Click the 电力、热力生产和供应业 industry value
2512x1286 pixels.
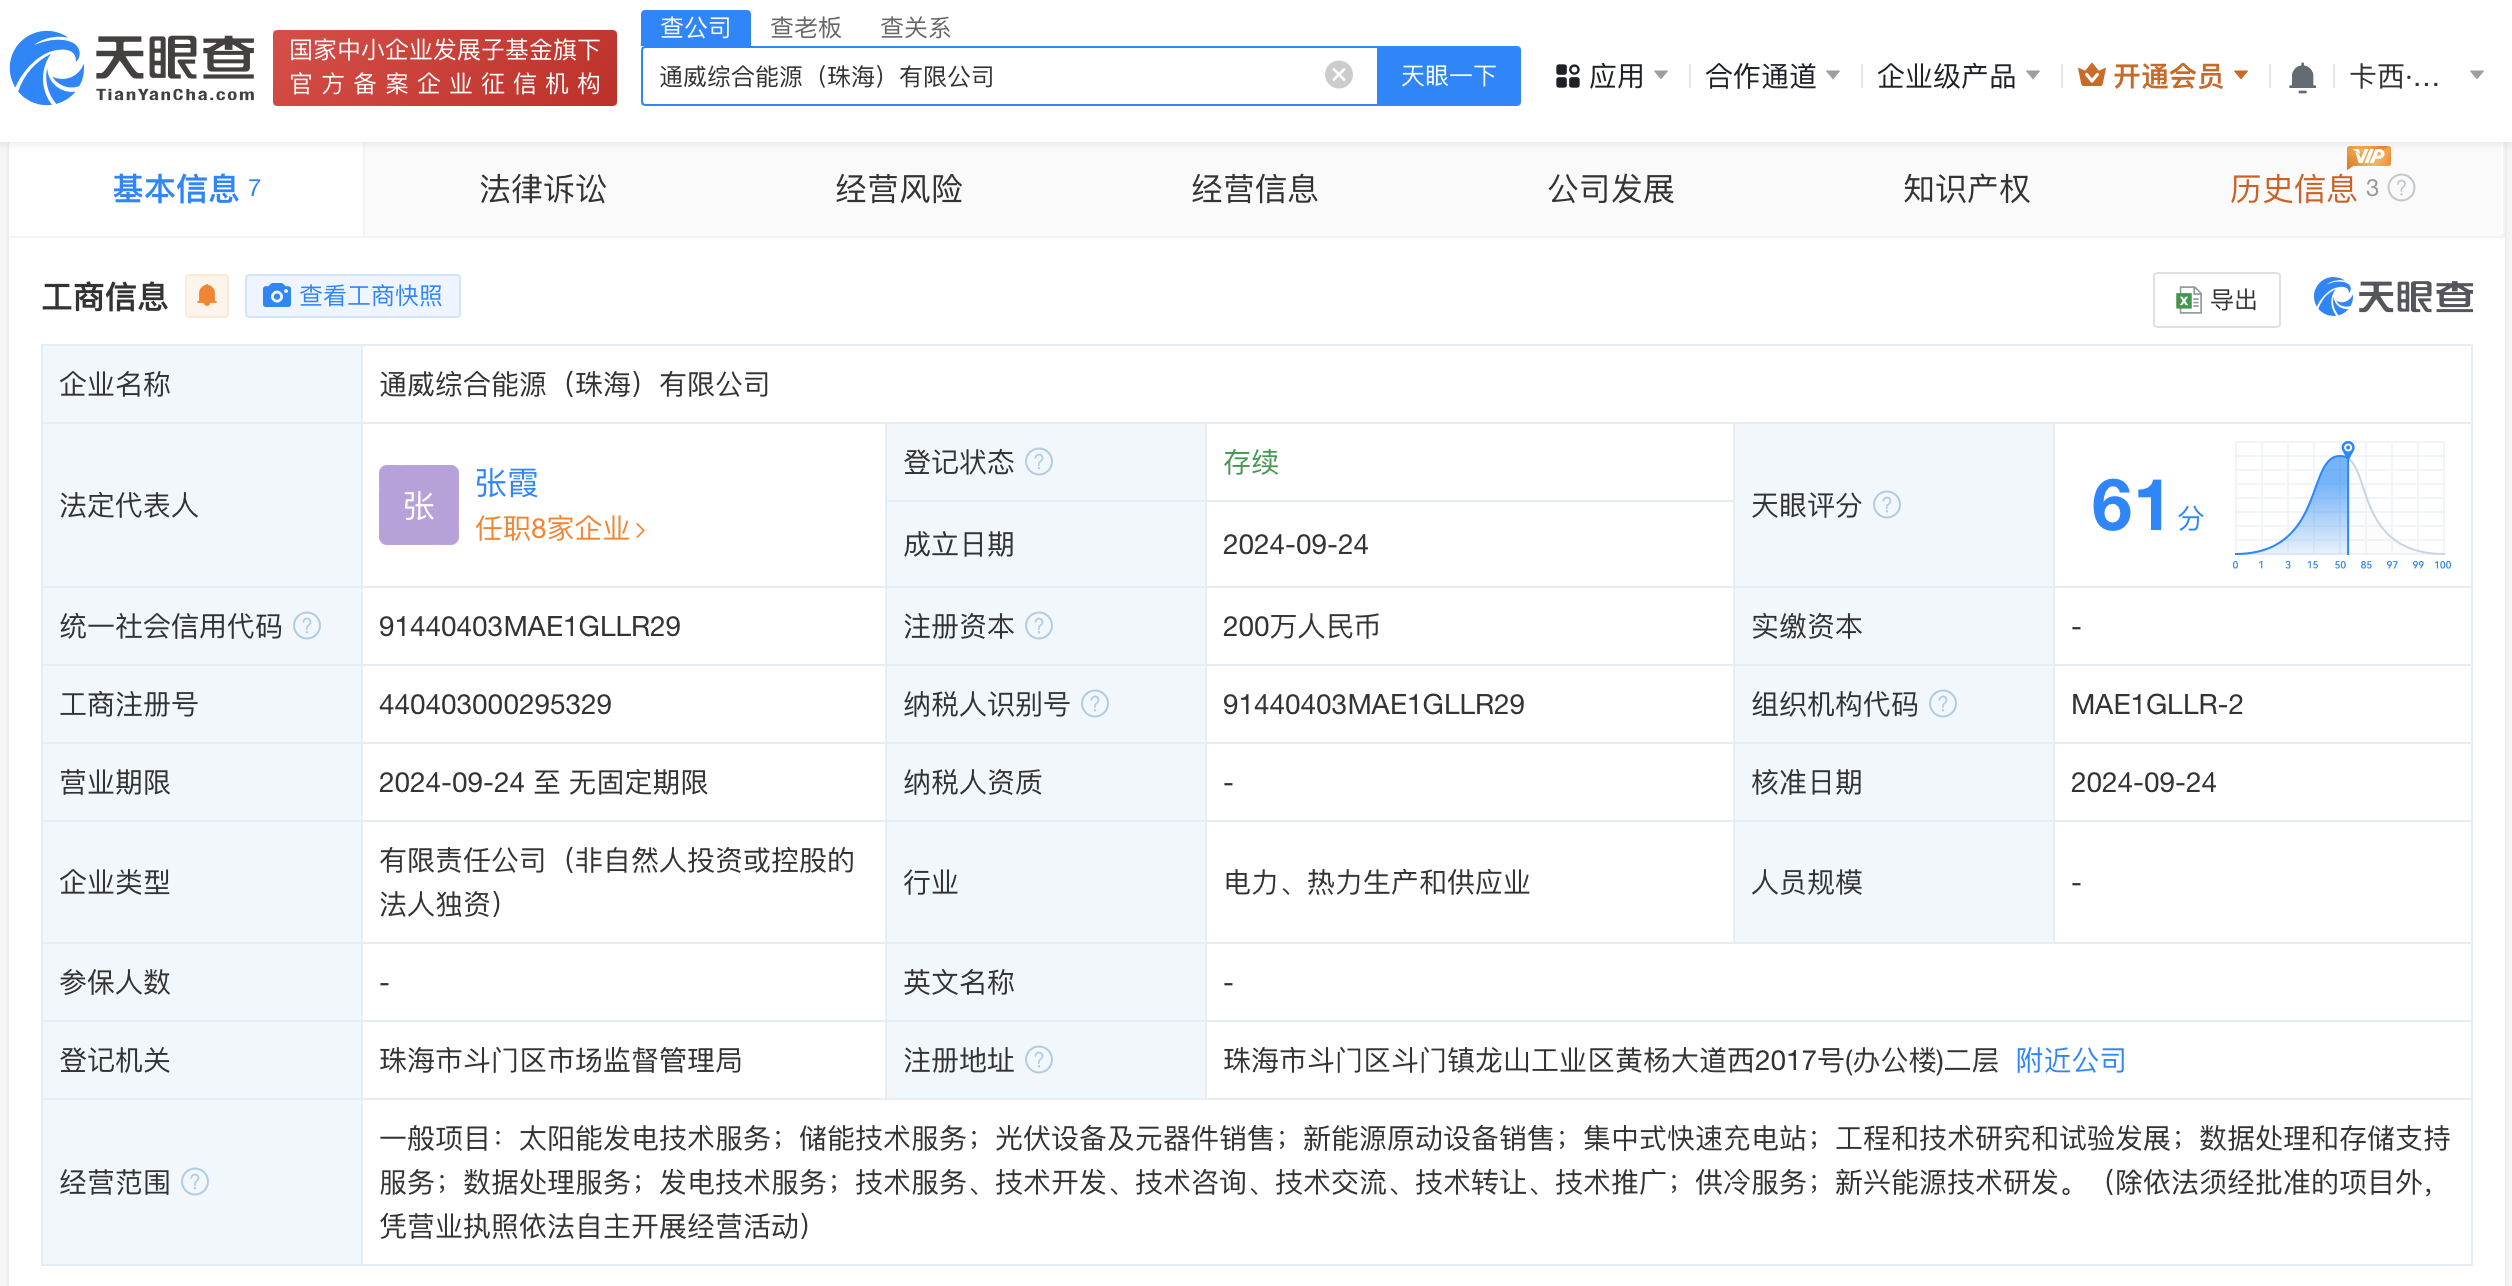point(1377,882)
